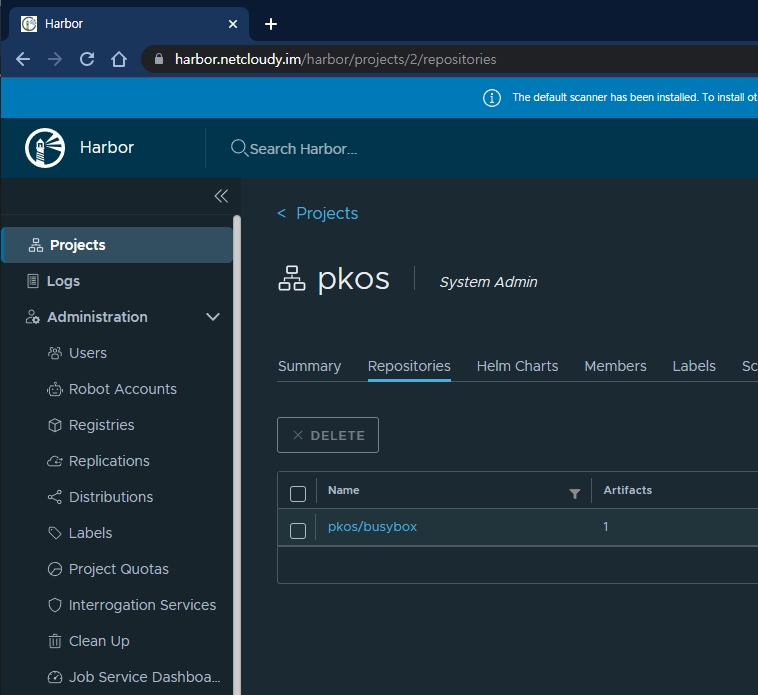Click the Harbor title text in header
The width and height of the screenshot is (758, 695).
(x=107, y=147)
